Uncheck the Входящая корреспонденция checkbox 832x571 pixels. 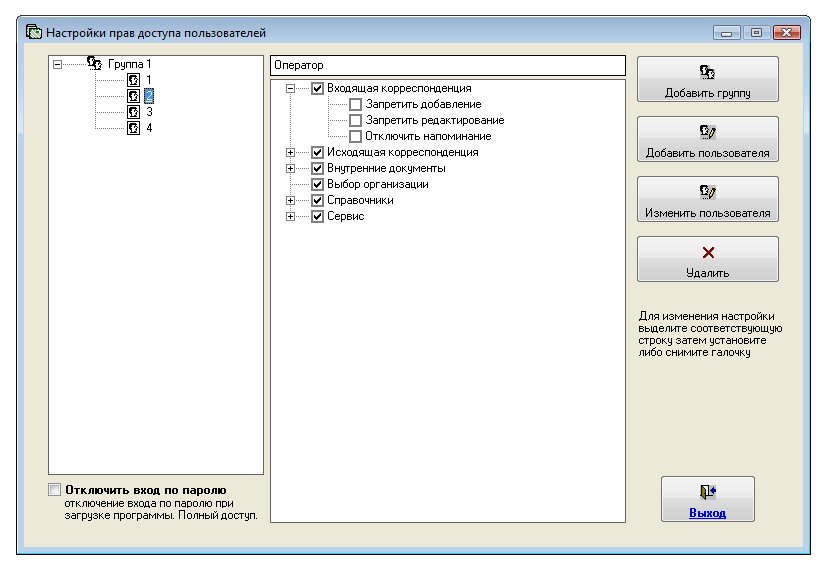pos(317,89)
